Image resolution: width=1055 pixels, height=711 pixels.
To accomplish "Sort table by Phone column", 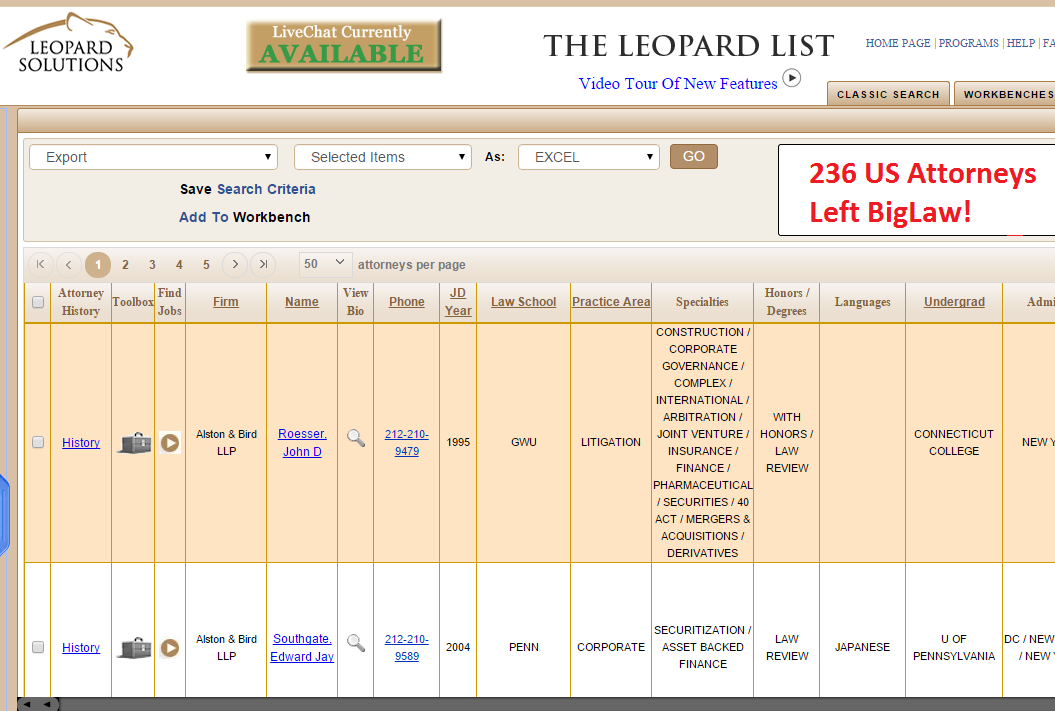I will (406, 302).
